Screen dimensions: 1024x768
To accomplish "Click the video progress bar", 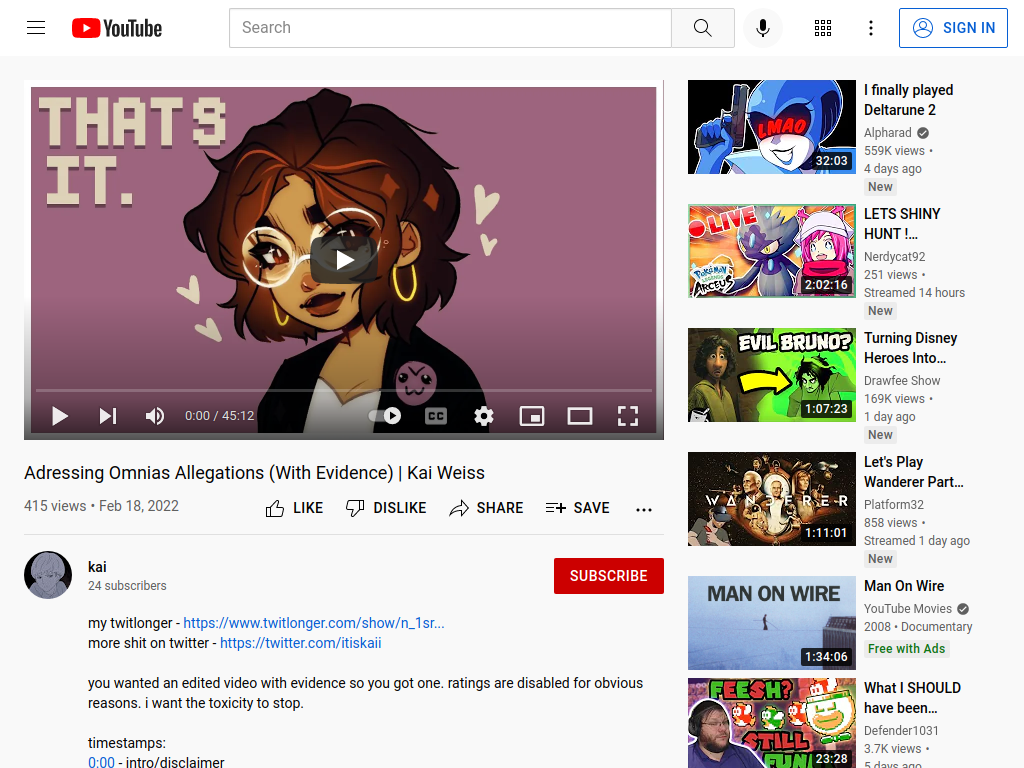I will 344,391.
